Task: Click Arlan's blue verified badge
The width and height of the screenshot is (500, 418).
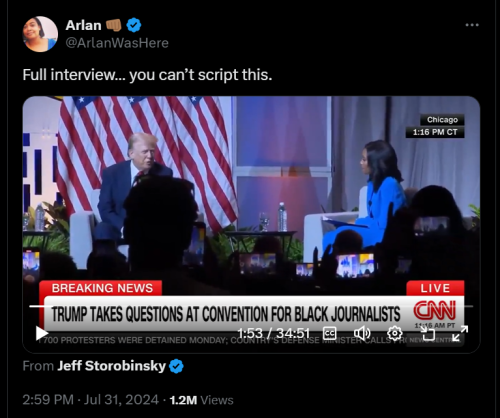Action: 134,25
